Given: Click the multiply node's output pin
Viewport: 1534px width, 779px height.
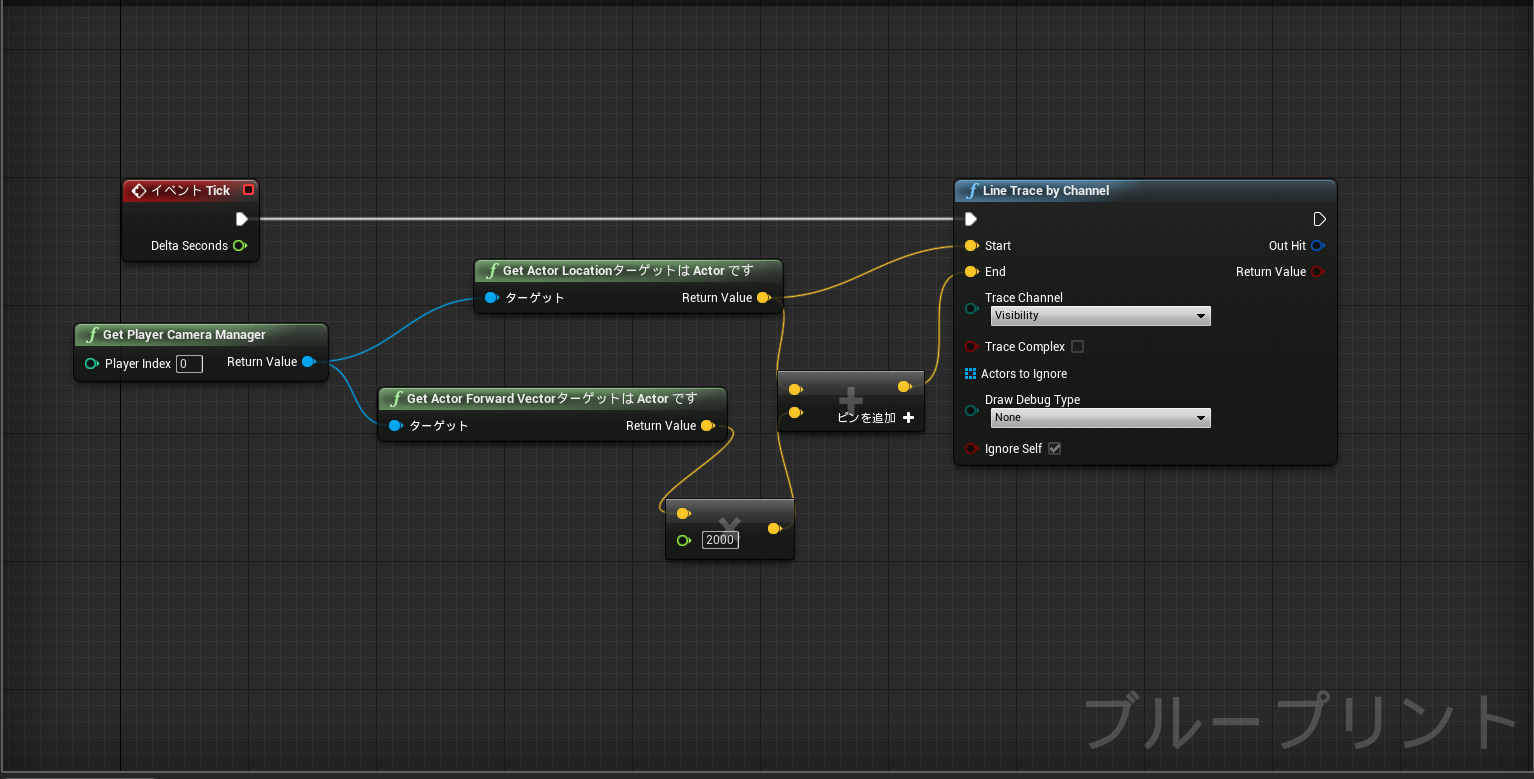Looking at the screenshot, I should (x=775, y=529).
